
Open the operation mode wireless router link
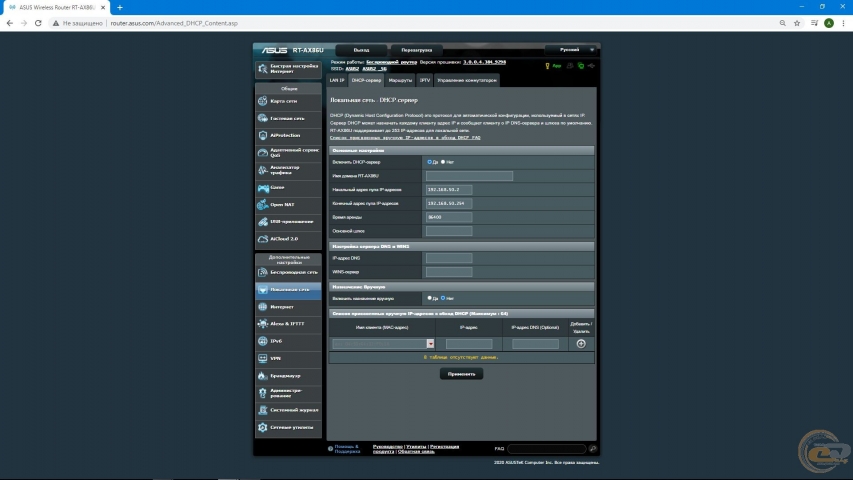(391, 62)
